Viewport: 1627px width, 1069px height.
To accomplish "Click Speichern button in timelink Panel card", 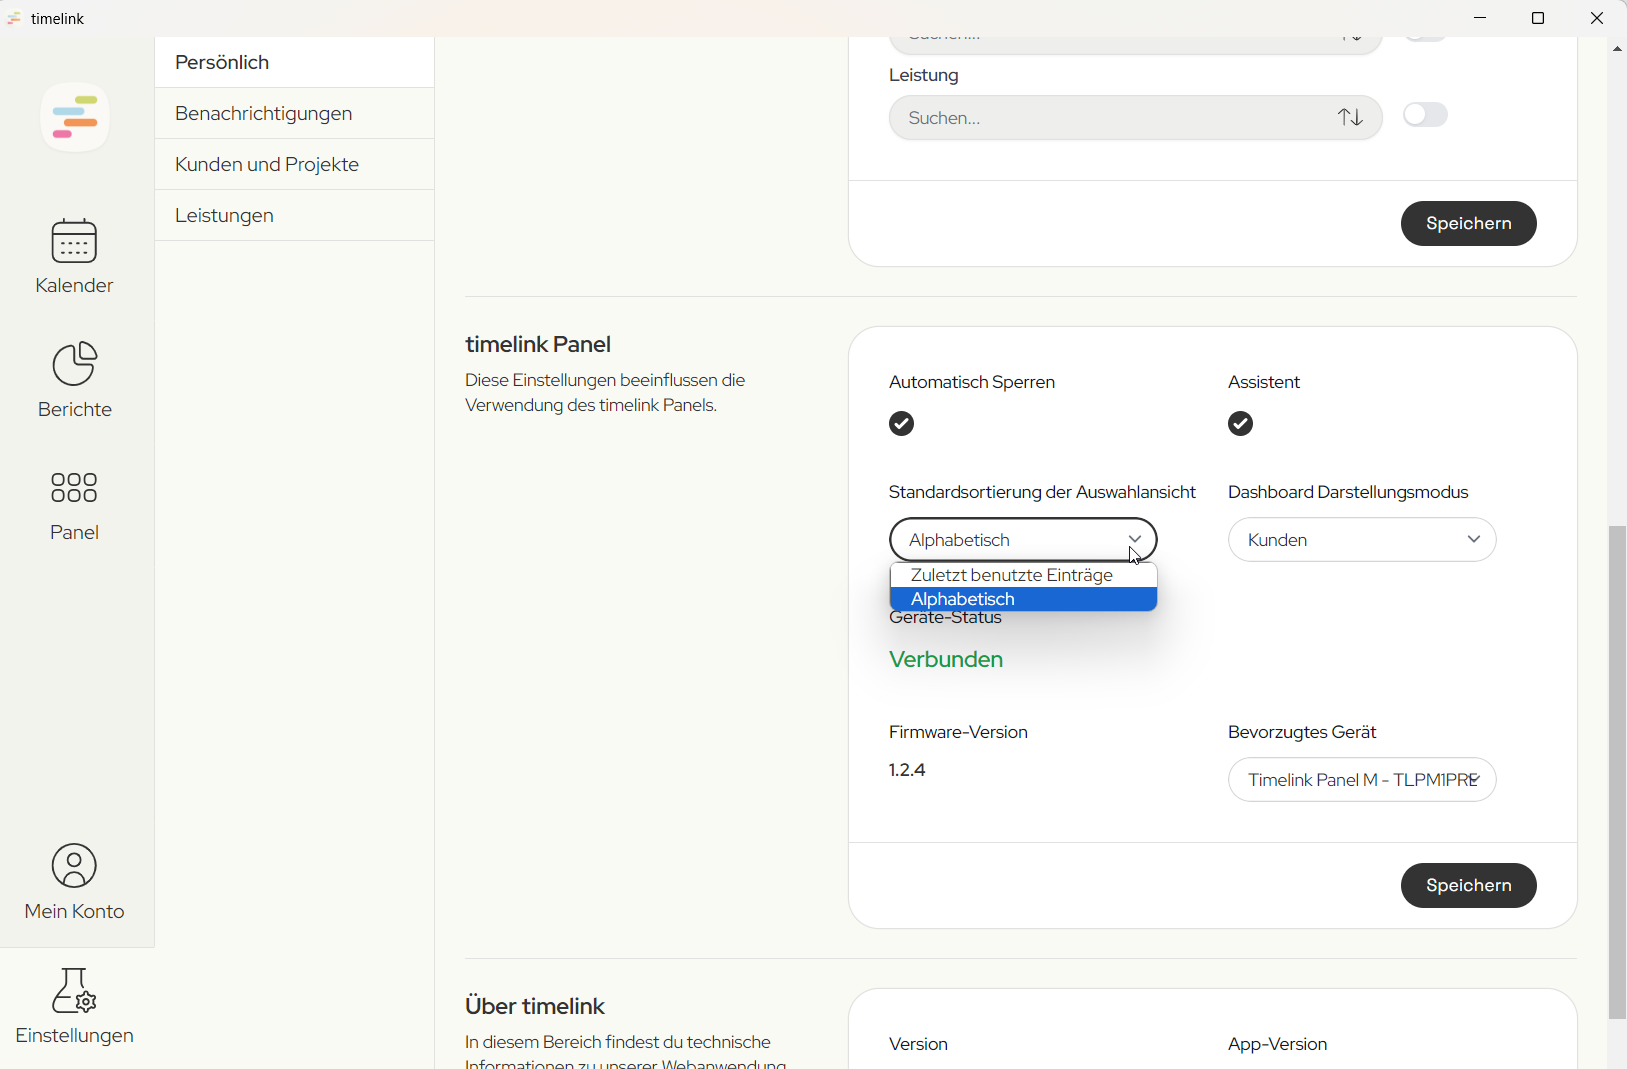I will pos(1468,885).
